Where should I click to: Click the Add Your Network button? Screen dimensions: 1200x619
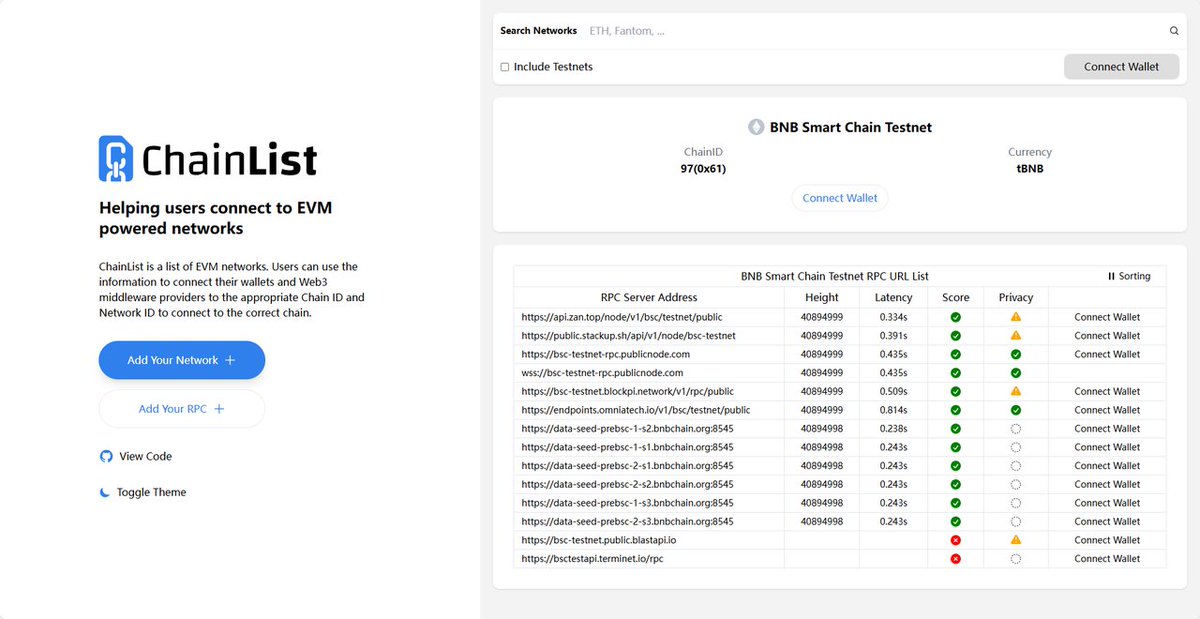(x=182, y=360)
